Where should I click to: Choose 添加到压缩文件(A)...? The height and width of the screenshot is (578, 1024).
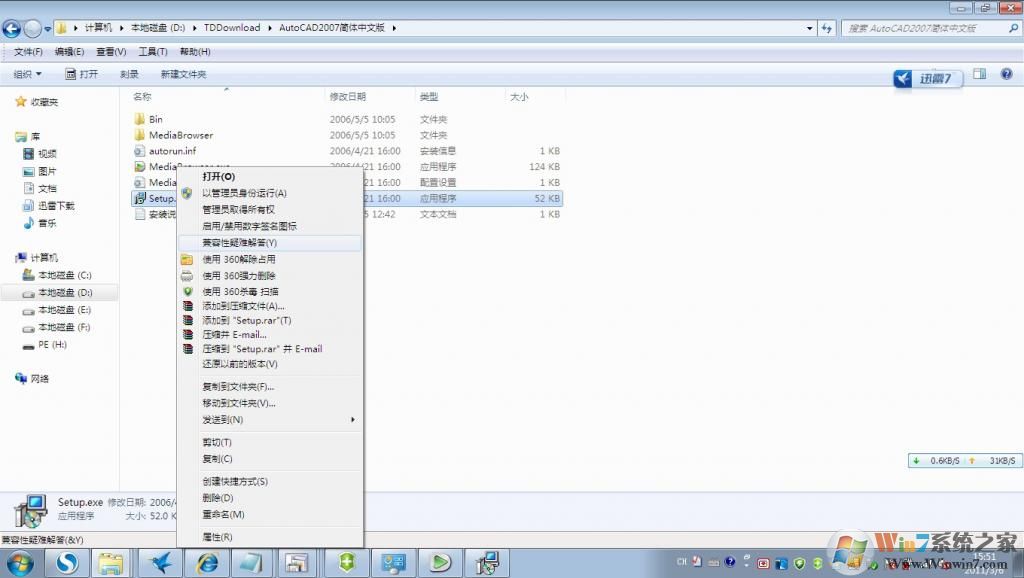(269, 306)
